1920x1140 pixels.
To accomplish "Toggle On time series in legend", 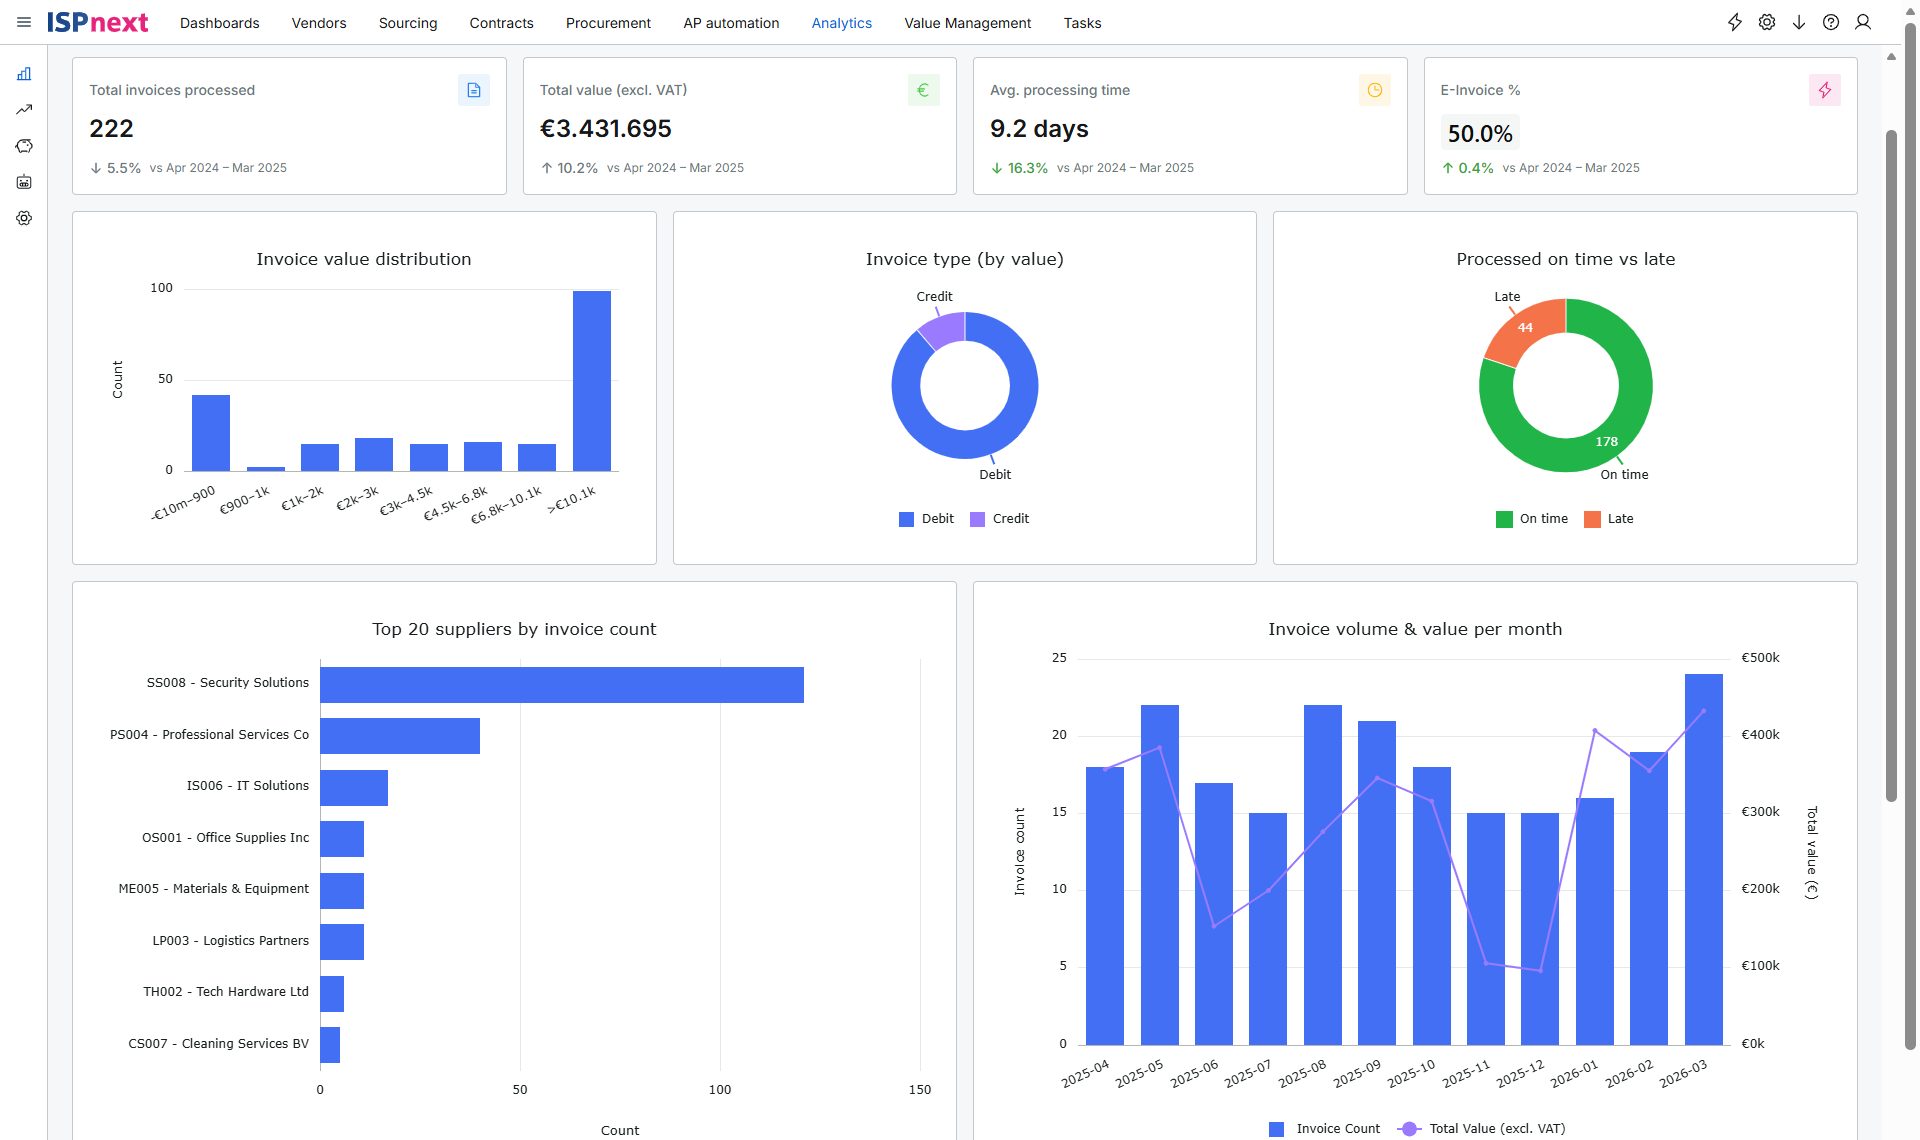I will [1532, 519].
